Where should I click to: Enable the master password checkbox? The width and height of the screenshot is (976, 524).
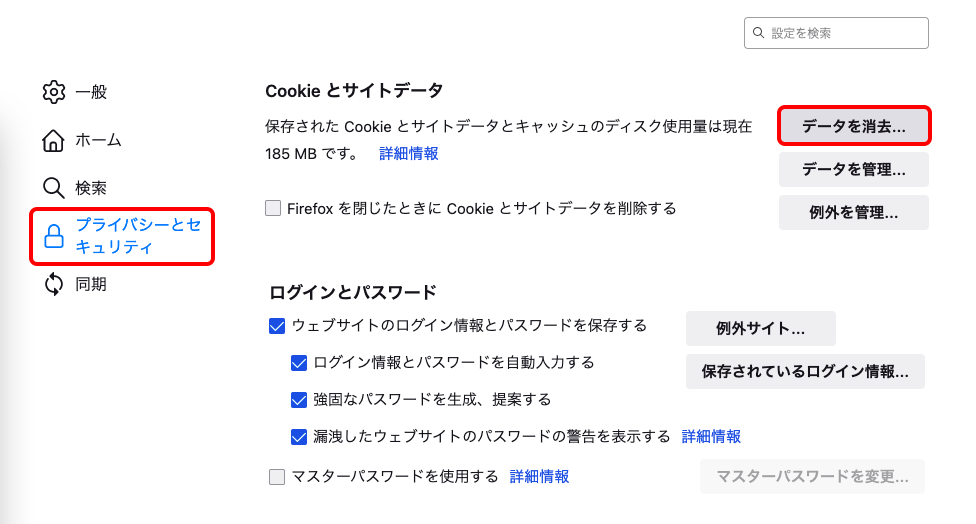(x=276, y=477)
